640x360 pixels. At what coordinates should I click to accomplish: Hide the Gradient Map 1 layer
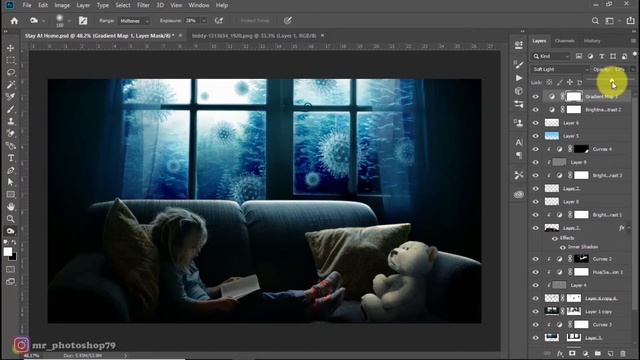pos(536,97)
